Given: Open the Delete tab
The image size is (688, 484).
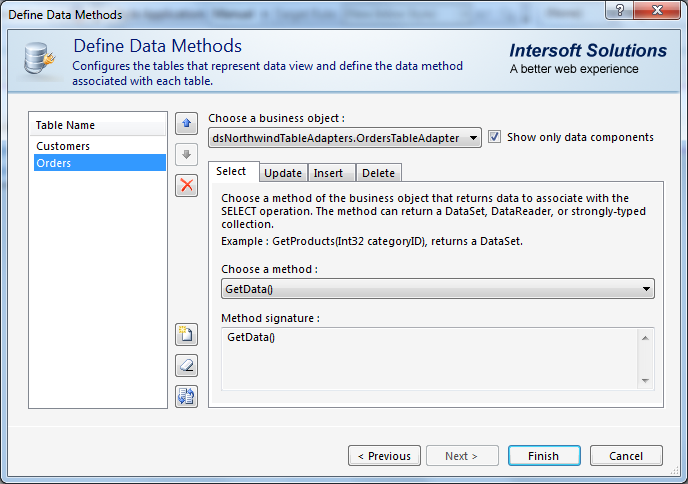Looking at the screenshot, I should pos(378,173).
